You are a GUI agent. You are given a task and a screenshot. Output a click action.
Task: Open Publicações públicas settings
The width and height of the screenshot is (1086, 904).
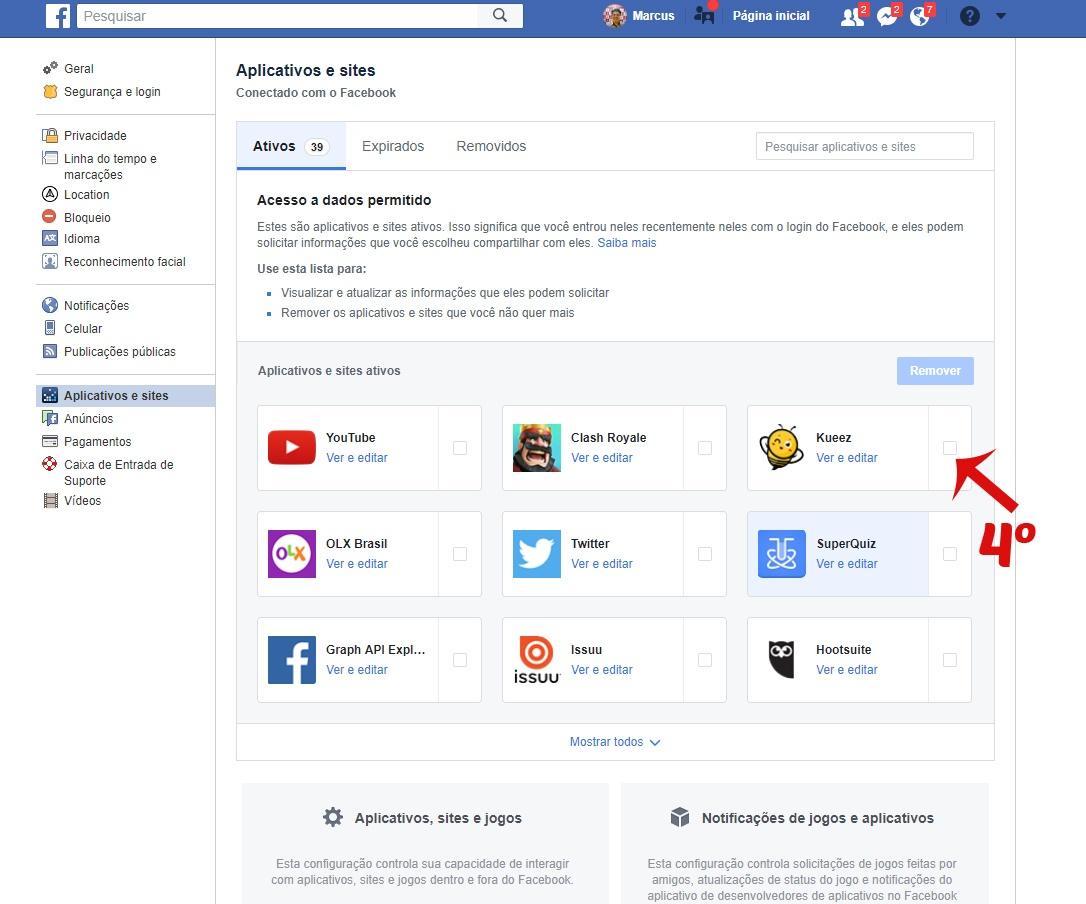coord(120,351)
